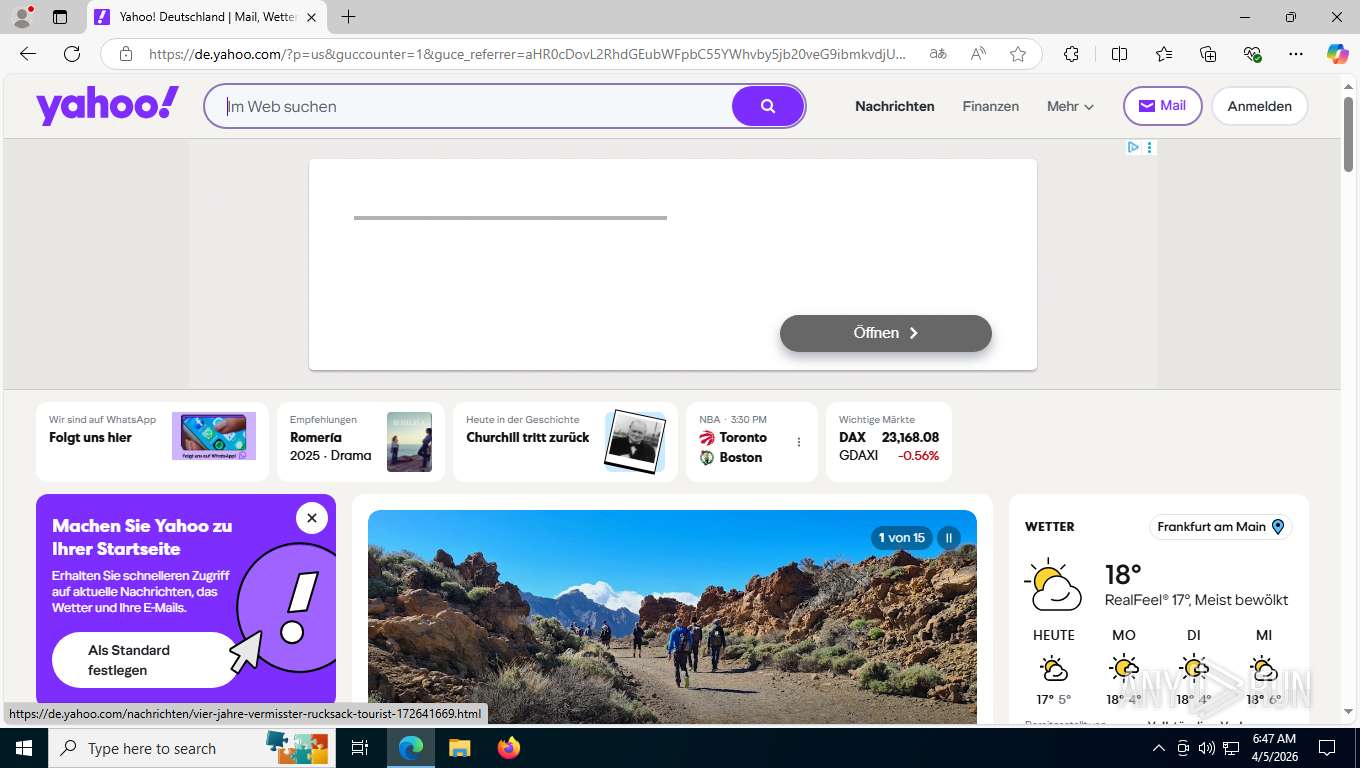Image resolution: width=1360 pixels, height=768 pixels.
Task: Open the Collections icon
Action: point(1208,54)
